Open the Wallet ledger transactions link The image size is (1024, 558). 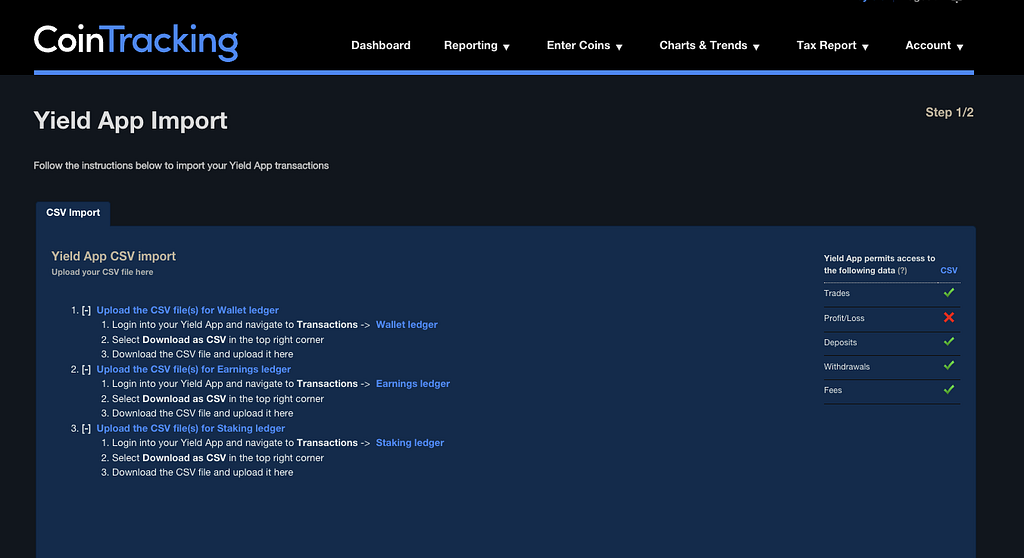407,325
